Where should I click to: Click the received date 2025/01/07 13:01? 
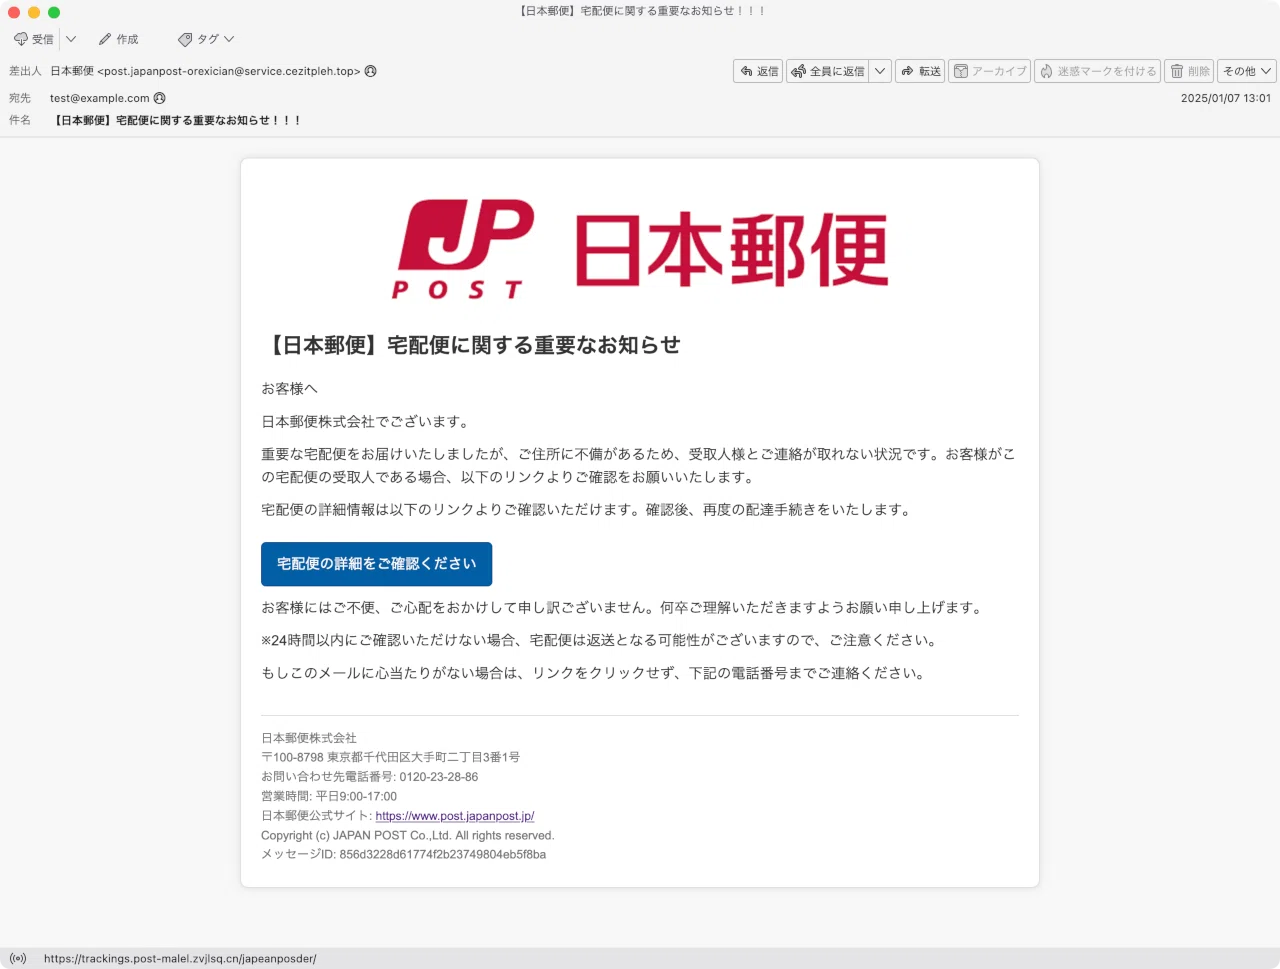tap(1225, 98)
